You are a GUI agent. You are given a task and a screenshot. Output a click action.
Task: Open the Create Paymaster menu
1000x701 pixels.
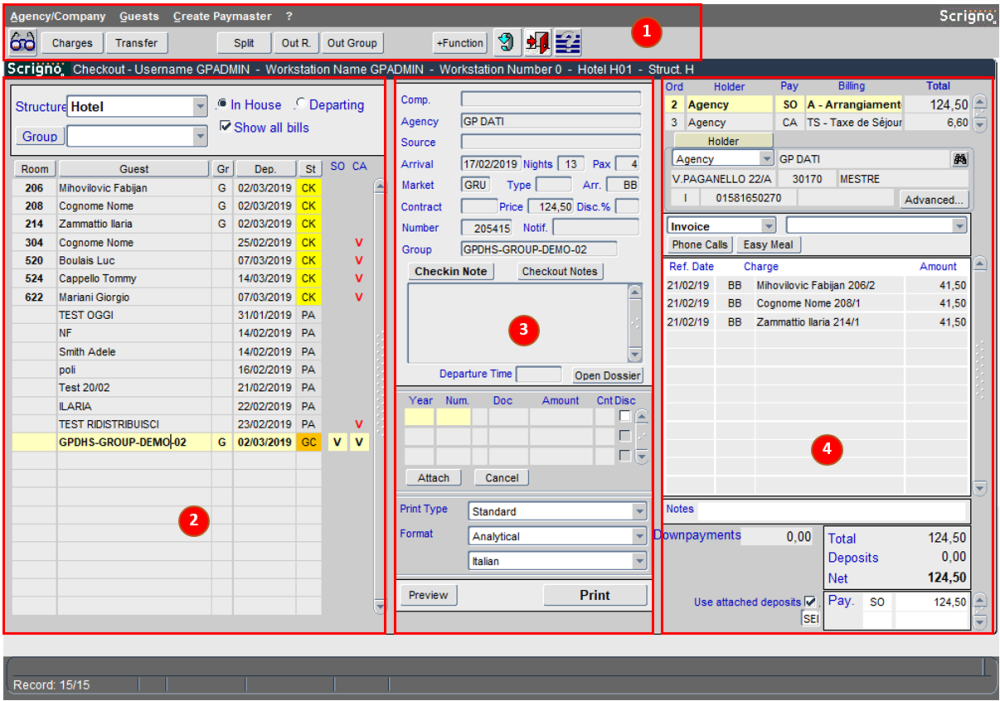coord(222,16)
